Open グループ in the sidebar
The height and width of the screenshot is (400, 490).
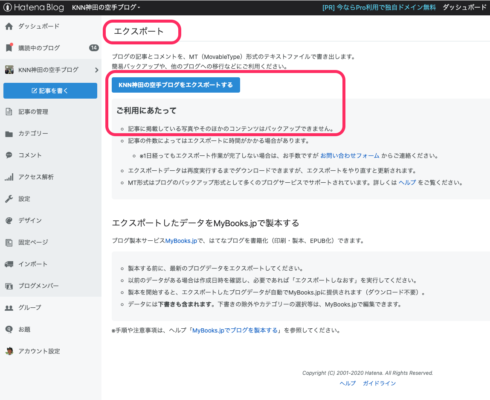click(30, 308)
